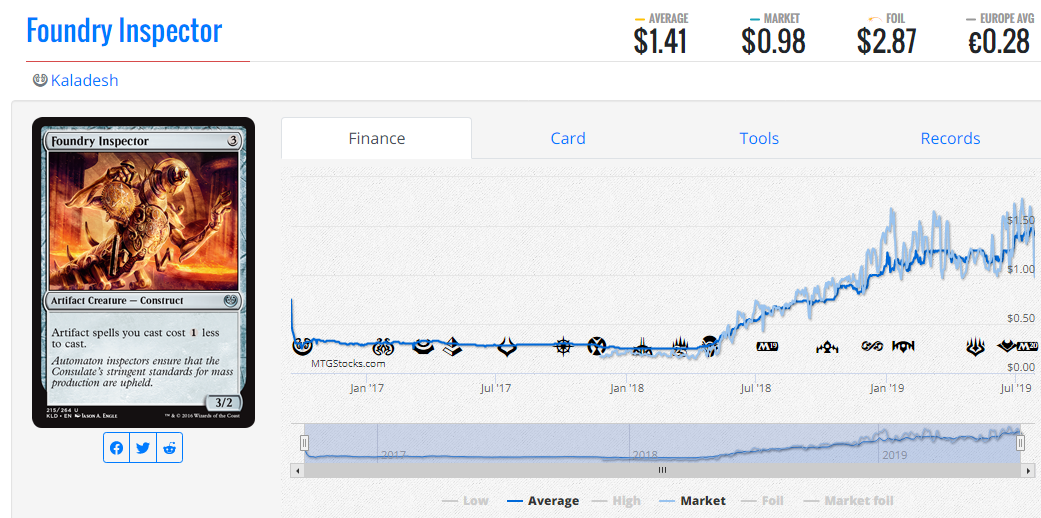Click the $0.50 price axis label
The width and height of the screenshot is (1041, 518).
pyautogui.click(x=1021, y=317)
